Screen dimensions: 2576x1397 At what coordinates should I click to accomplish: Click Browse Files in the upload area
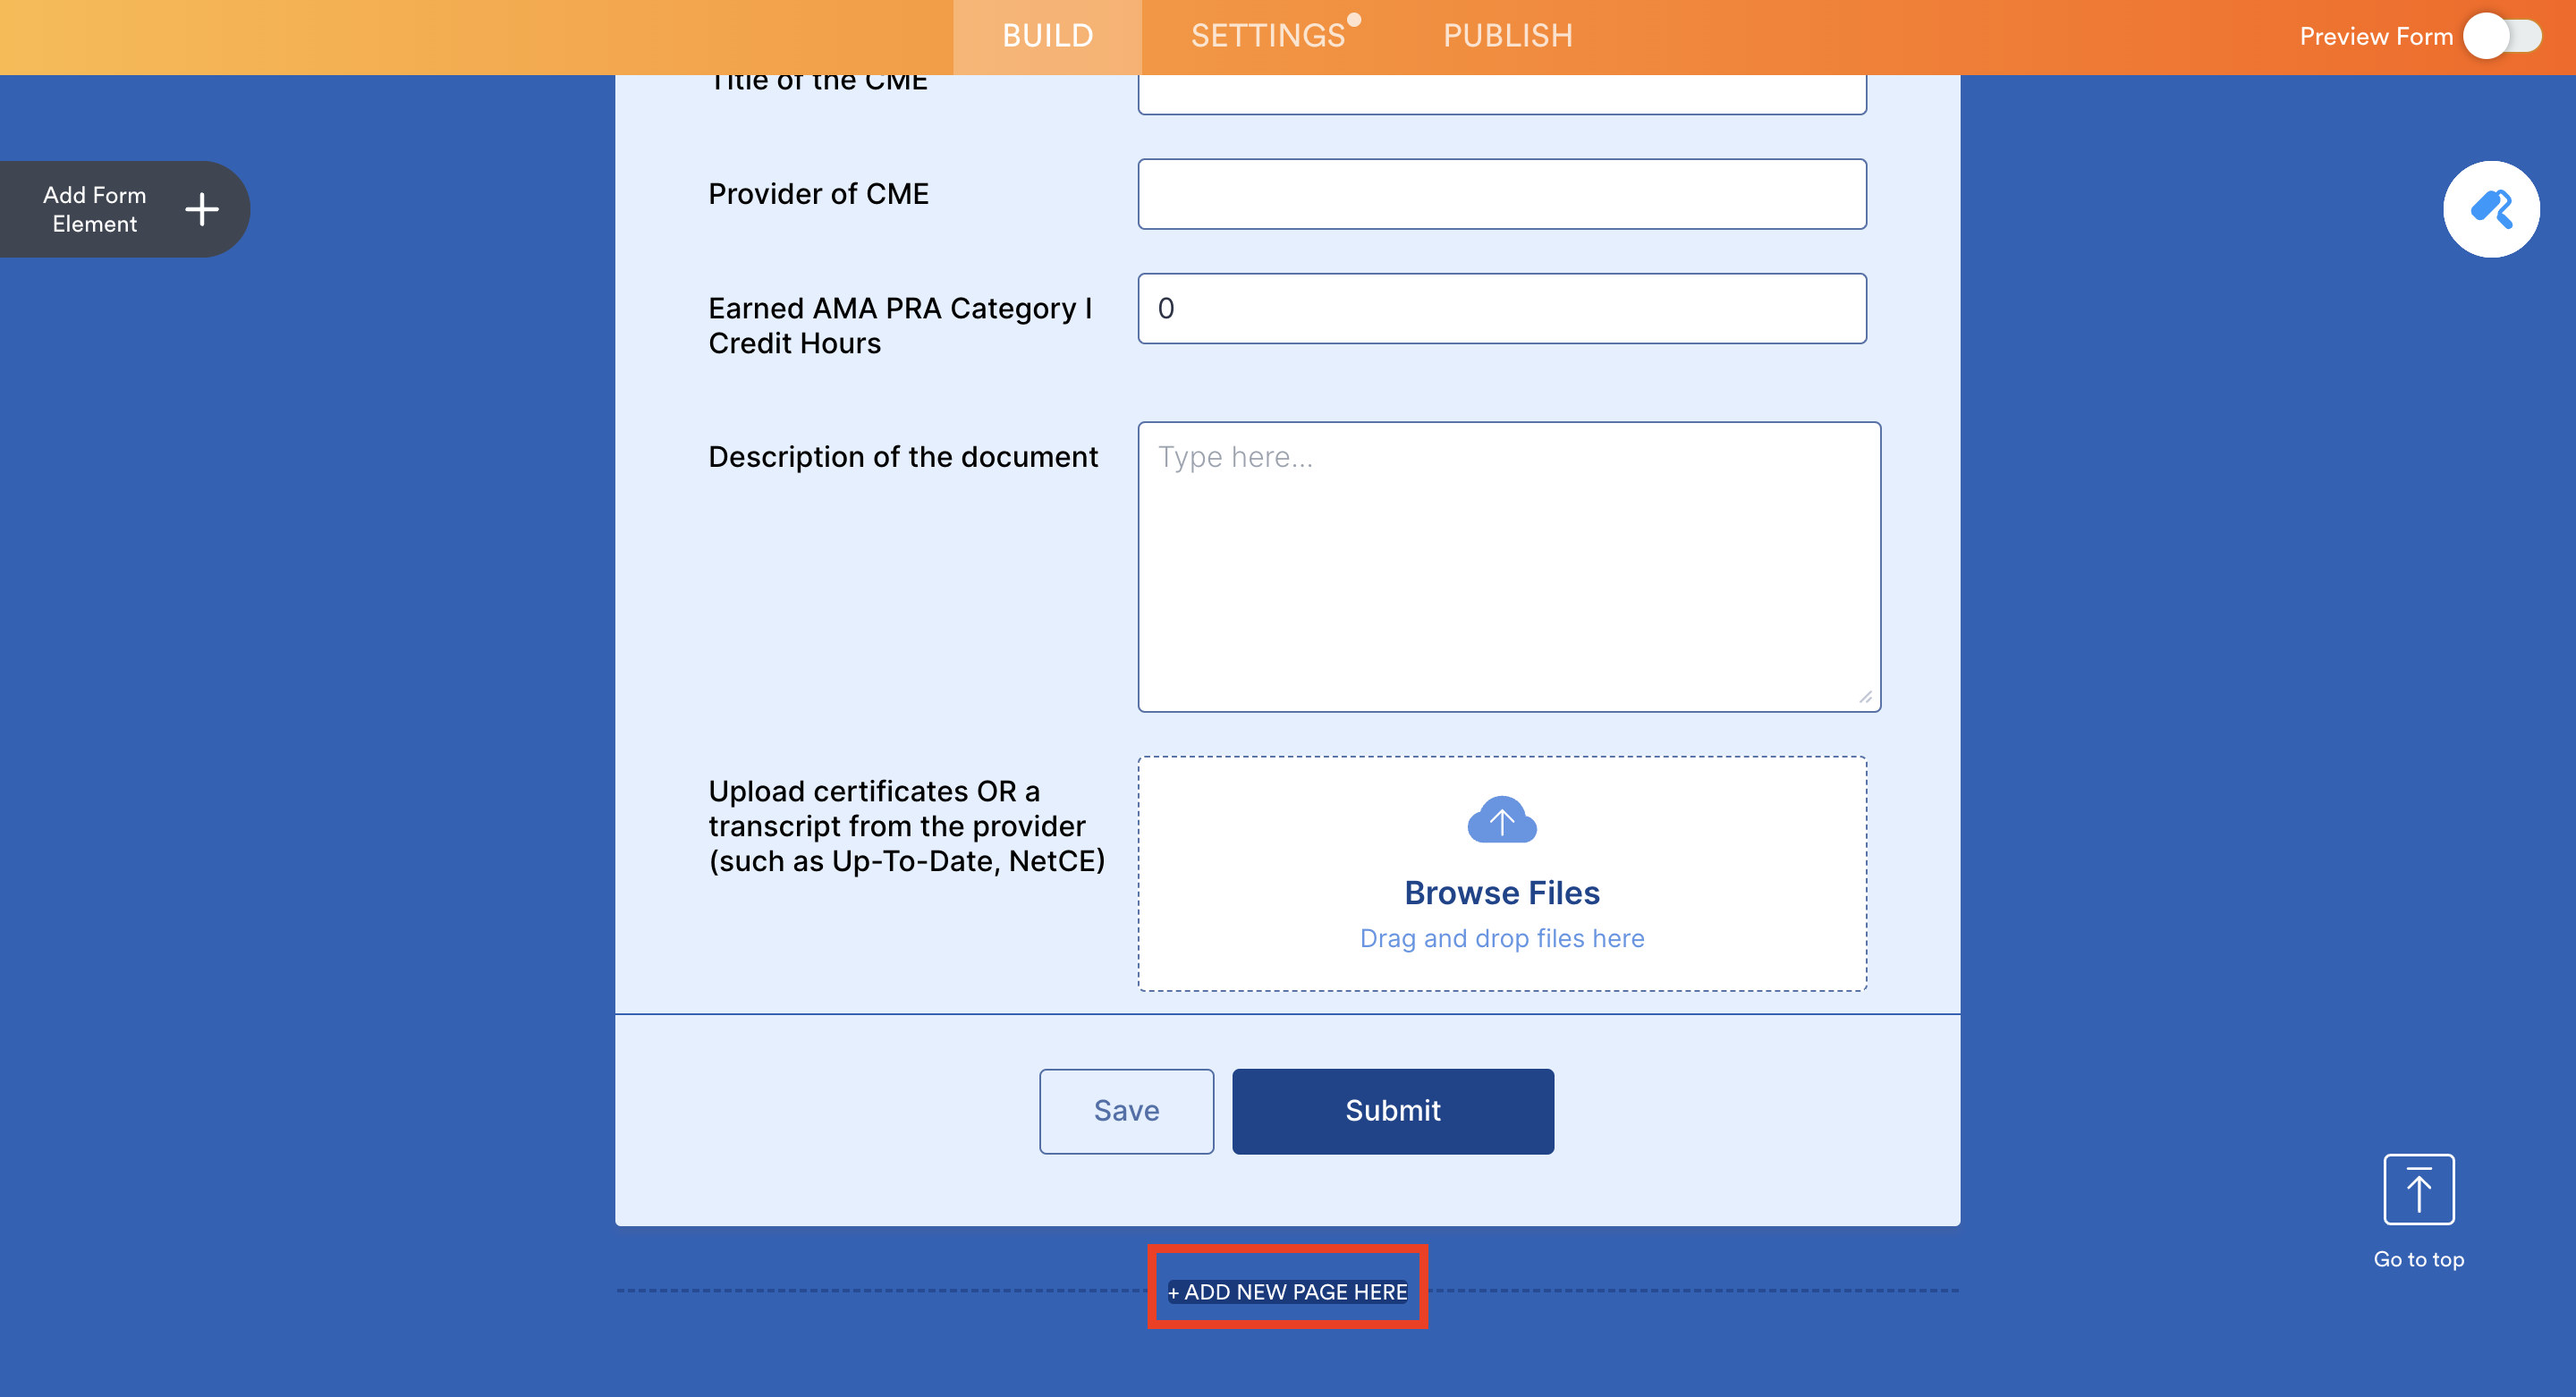point(1501,892)
